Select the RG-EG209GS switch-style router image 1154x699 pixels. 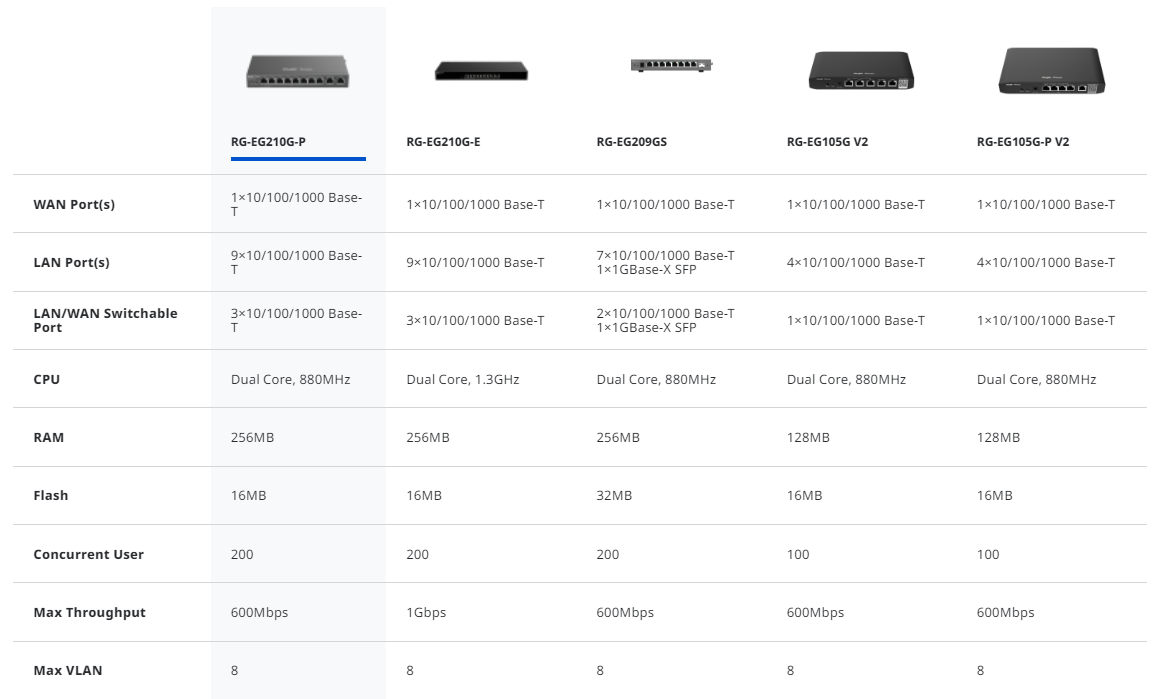(671, 65)
